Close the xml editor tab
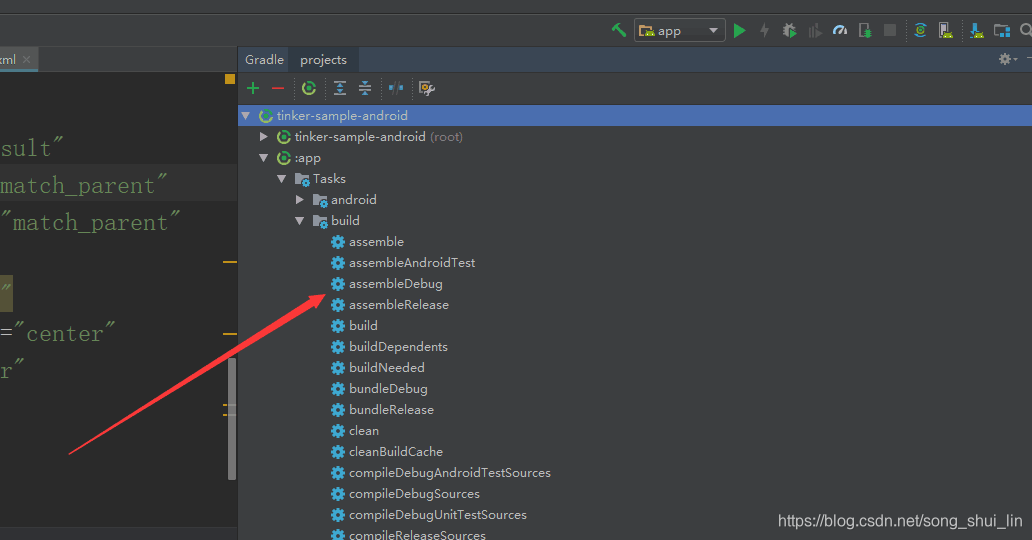1032x540 pixels. (x=26, y=59)
